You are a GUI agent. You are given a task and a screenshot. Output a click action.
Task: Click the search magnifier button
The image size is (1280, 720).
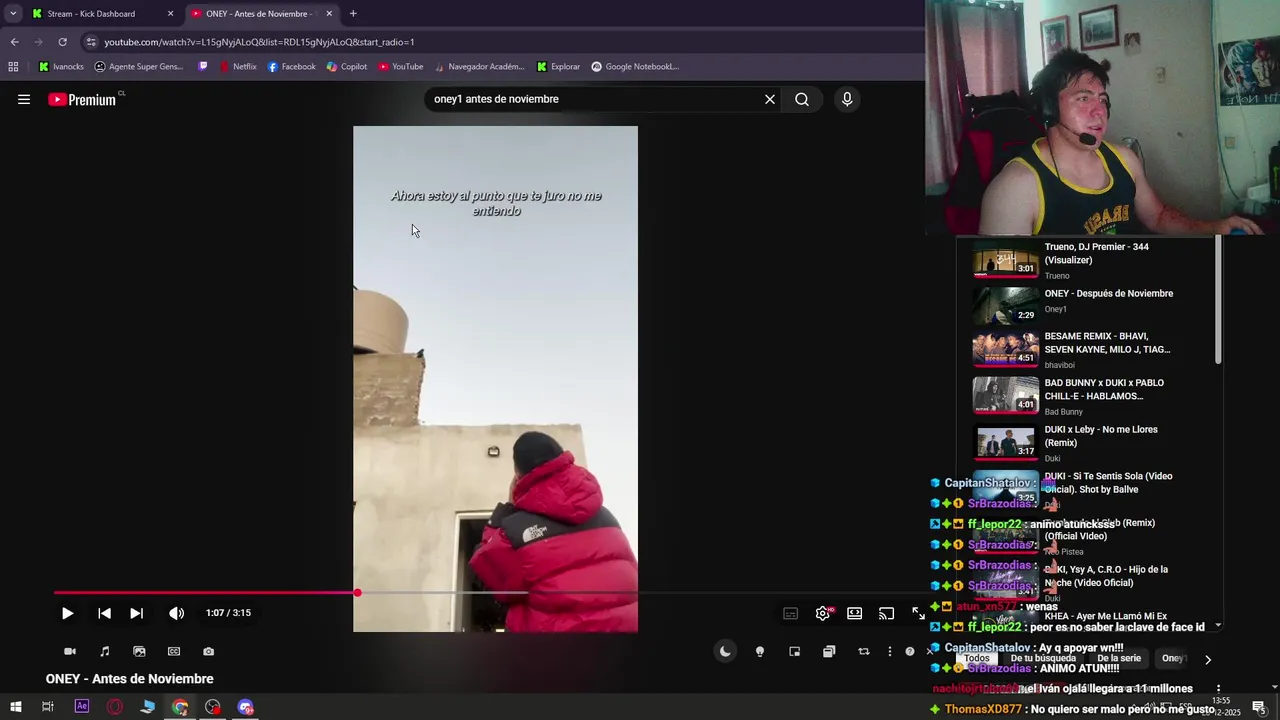pos(802,99)
